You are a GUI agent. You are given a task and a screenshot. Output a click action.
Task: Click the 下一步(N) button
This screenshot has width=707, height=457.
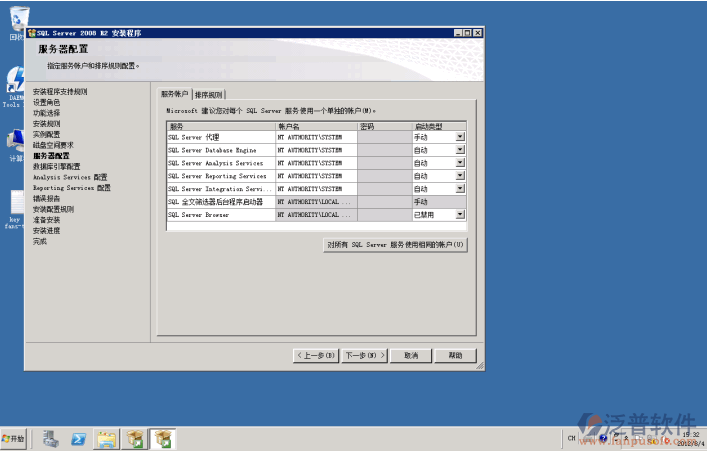(x=363, y=355)
